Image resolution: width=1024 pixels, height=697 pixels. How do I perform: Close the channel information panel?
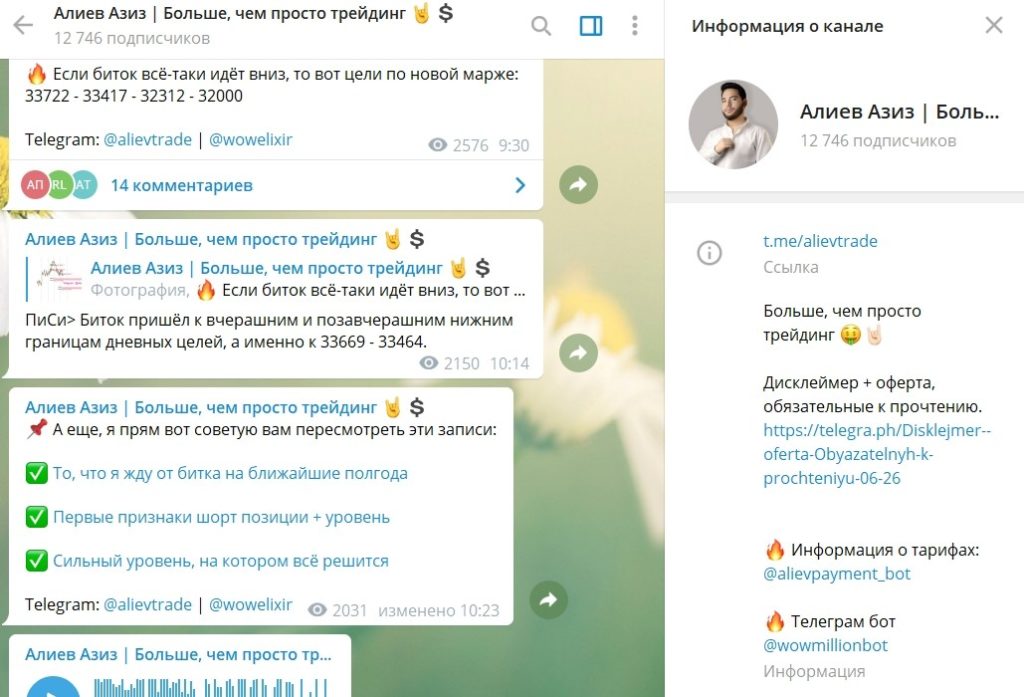[994, 25]
